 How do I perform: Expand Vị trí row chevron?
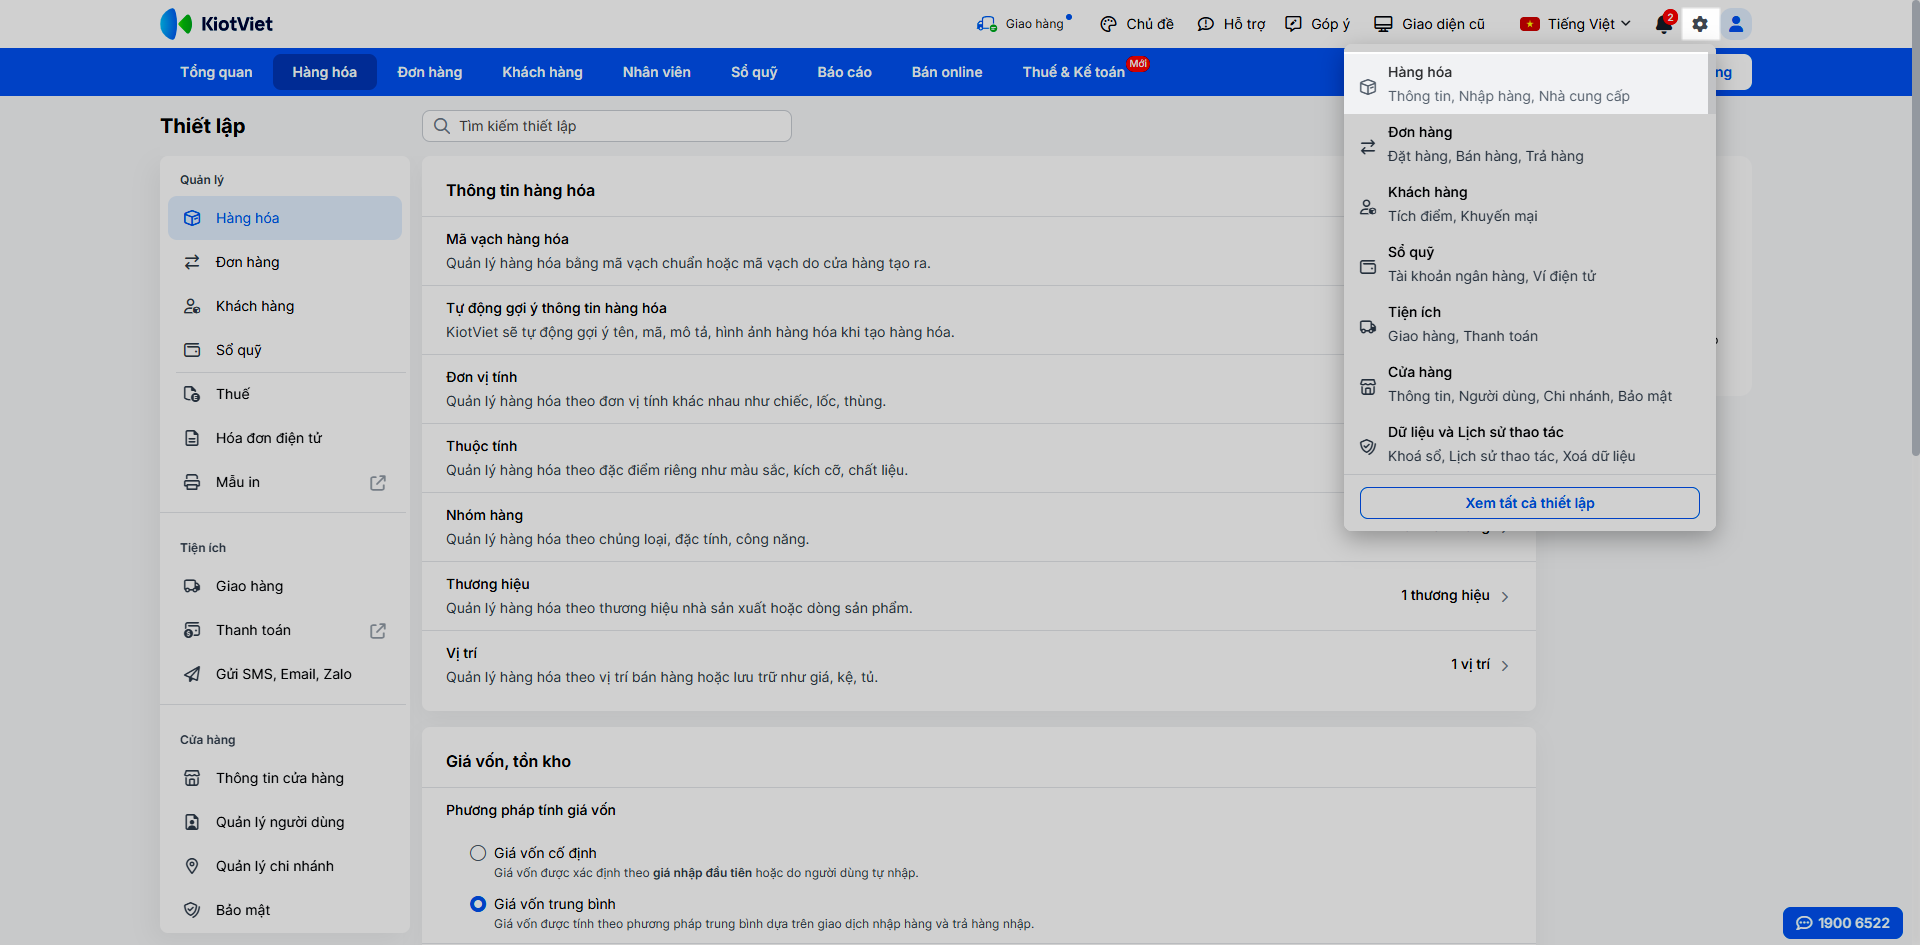click(x=1505, y=666)
